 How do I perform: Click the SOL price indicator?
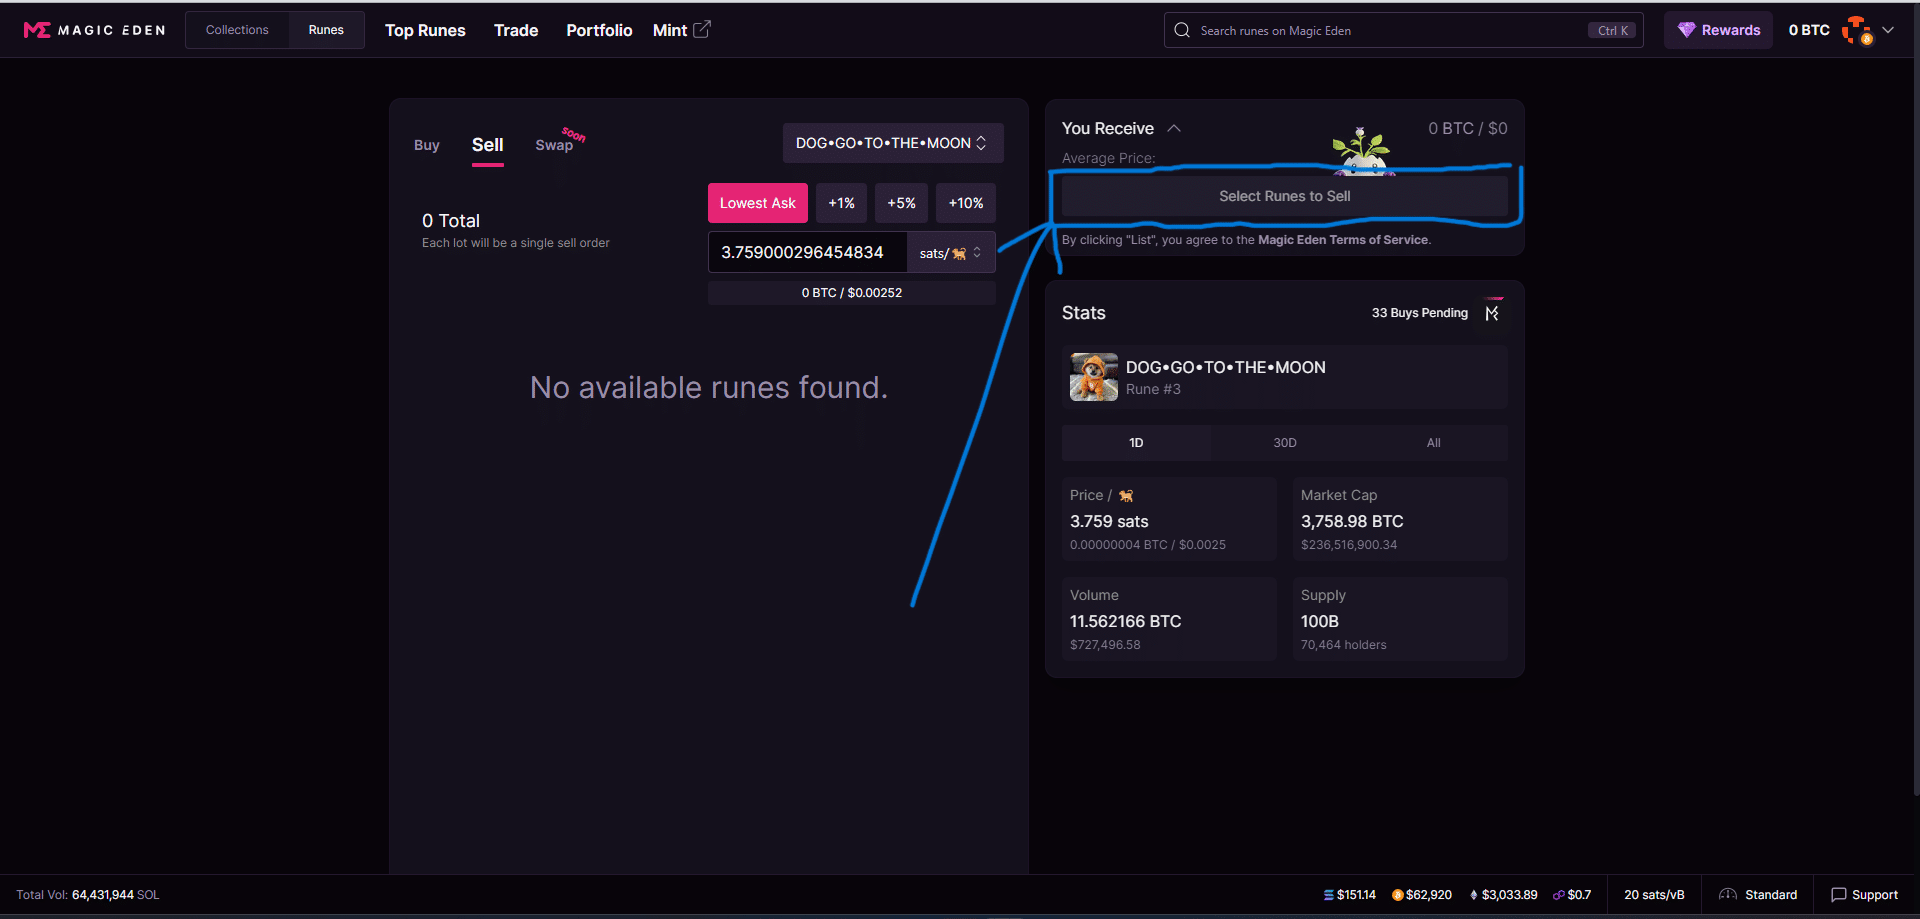pos(1349,895)
